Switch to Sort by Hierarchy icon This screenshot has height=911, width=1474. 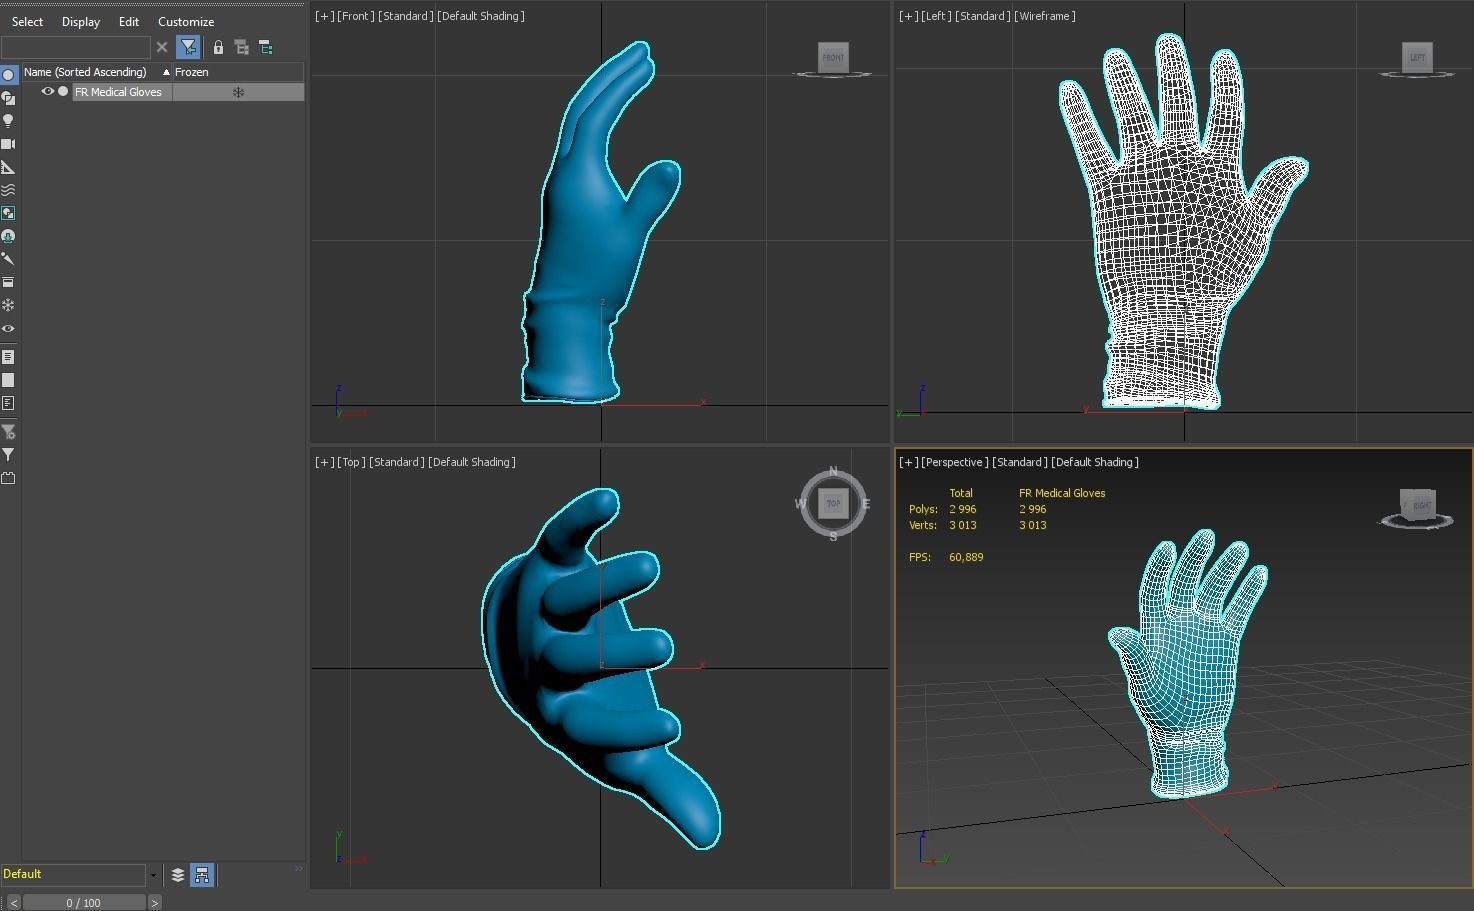[202, 875]
